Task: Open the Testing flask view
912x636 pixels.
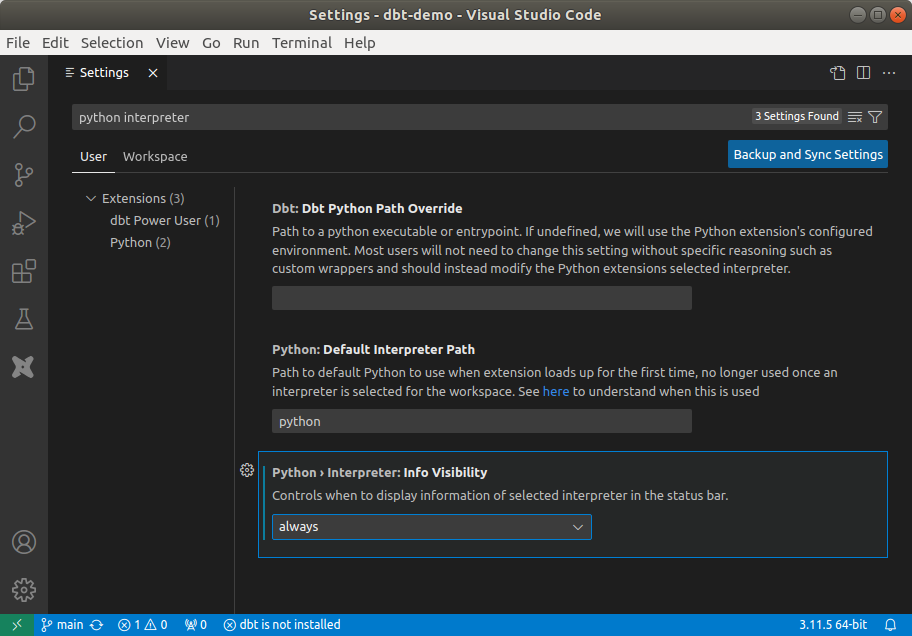Action: pos(24,319)
